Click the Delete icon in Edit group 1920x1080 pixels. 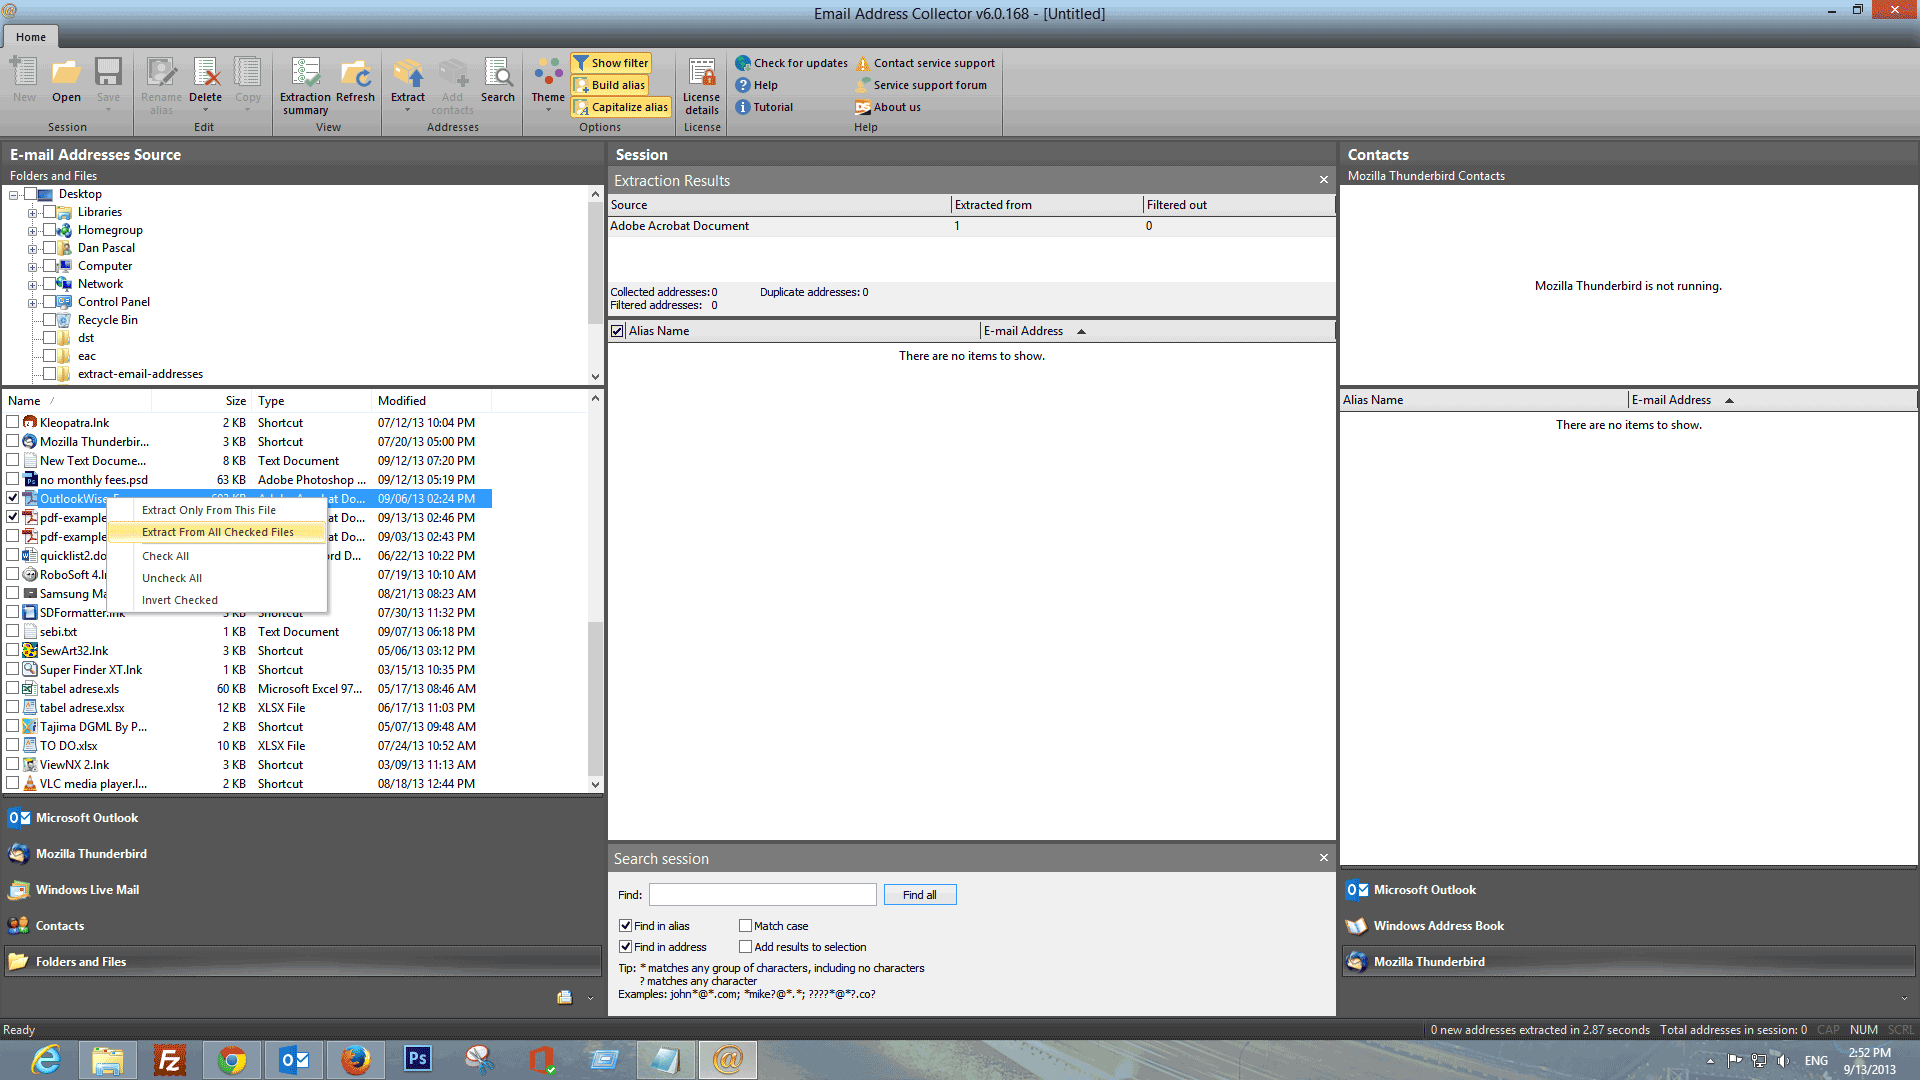point(205,80)
